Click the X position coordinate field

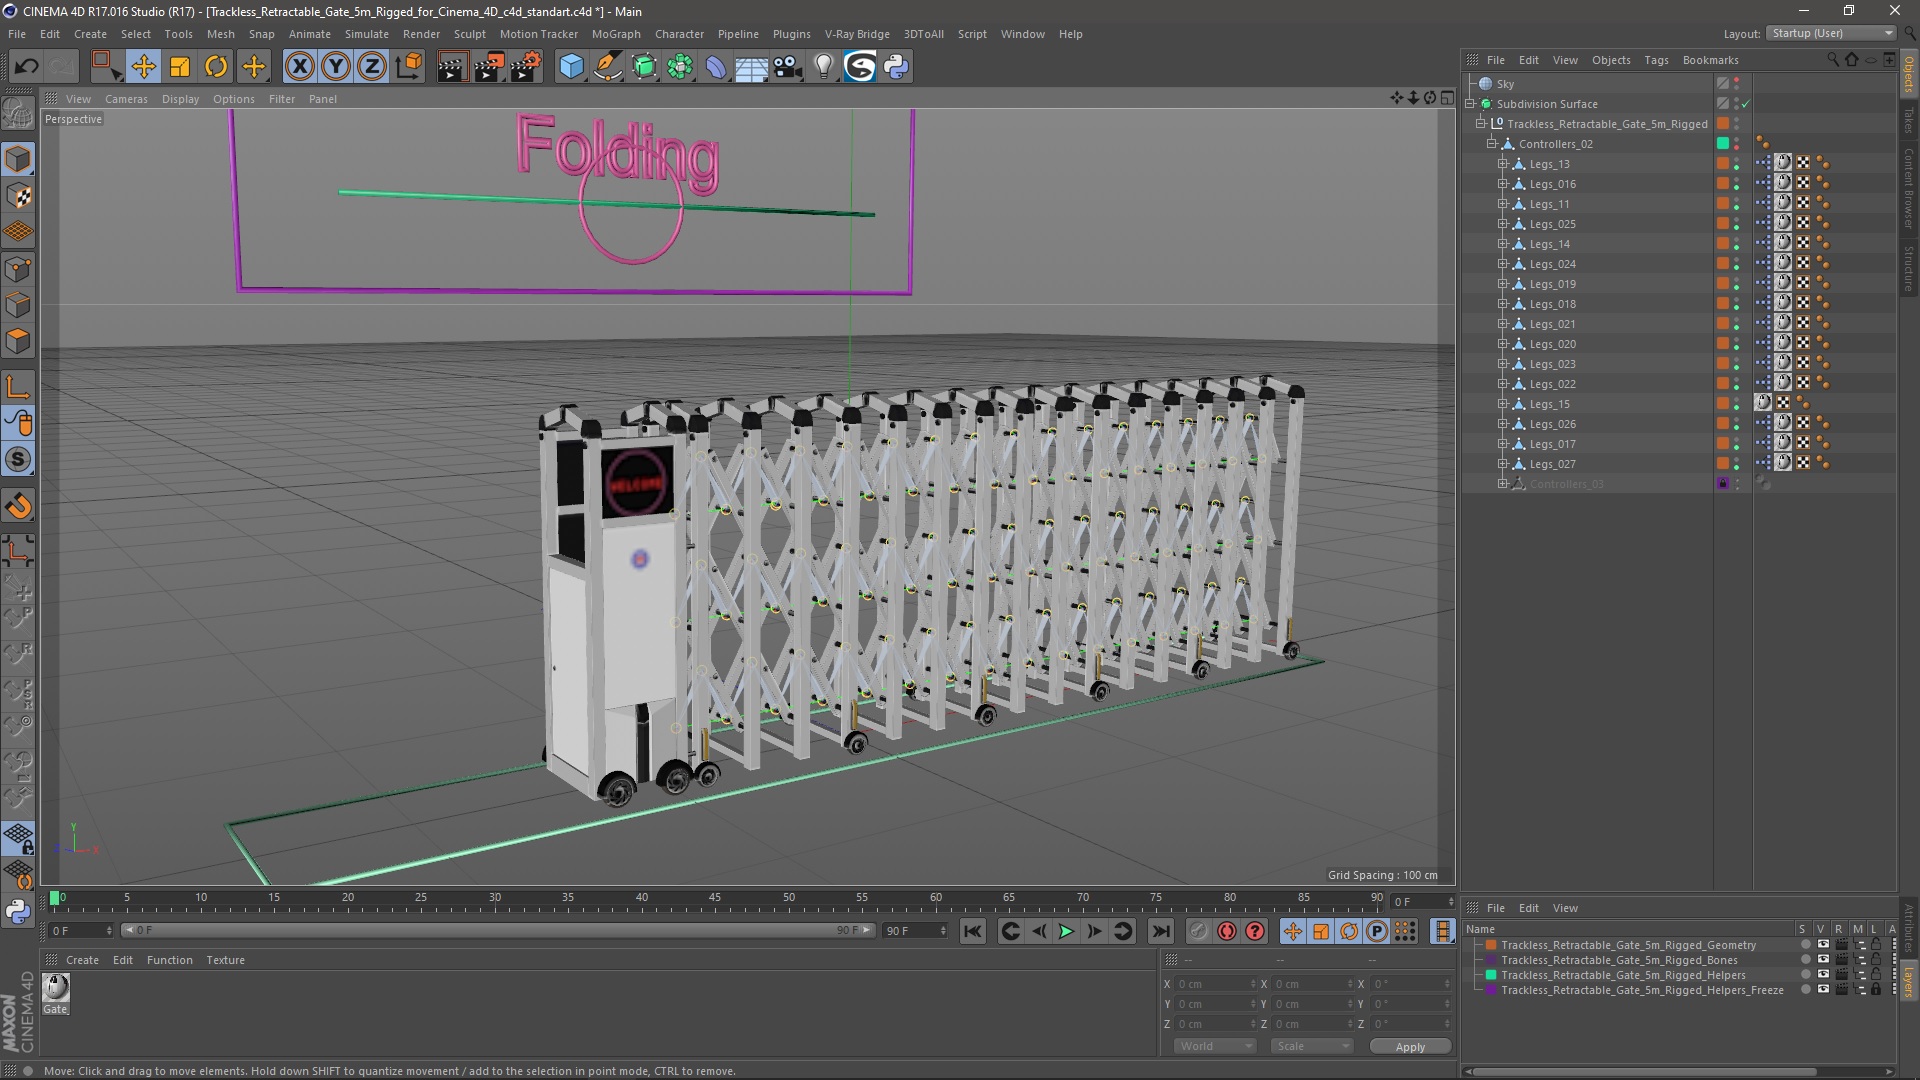tap(1214, 984)
